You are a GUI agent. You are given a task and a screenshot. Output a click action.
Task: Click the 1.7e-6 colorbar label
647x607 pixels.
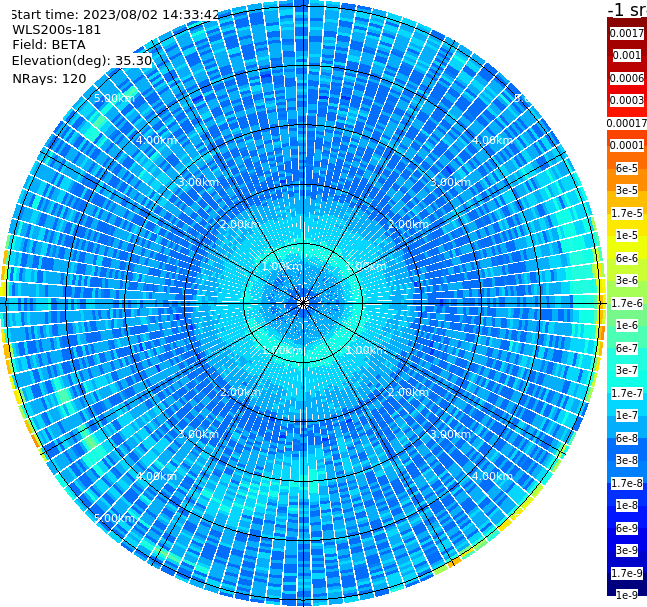pos(627,303)
